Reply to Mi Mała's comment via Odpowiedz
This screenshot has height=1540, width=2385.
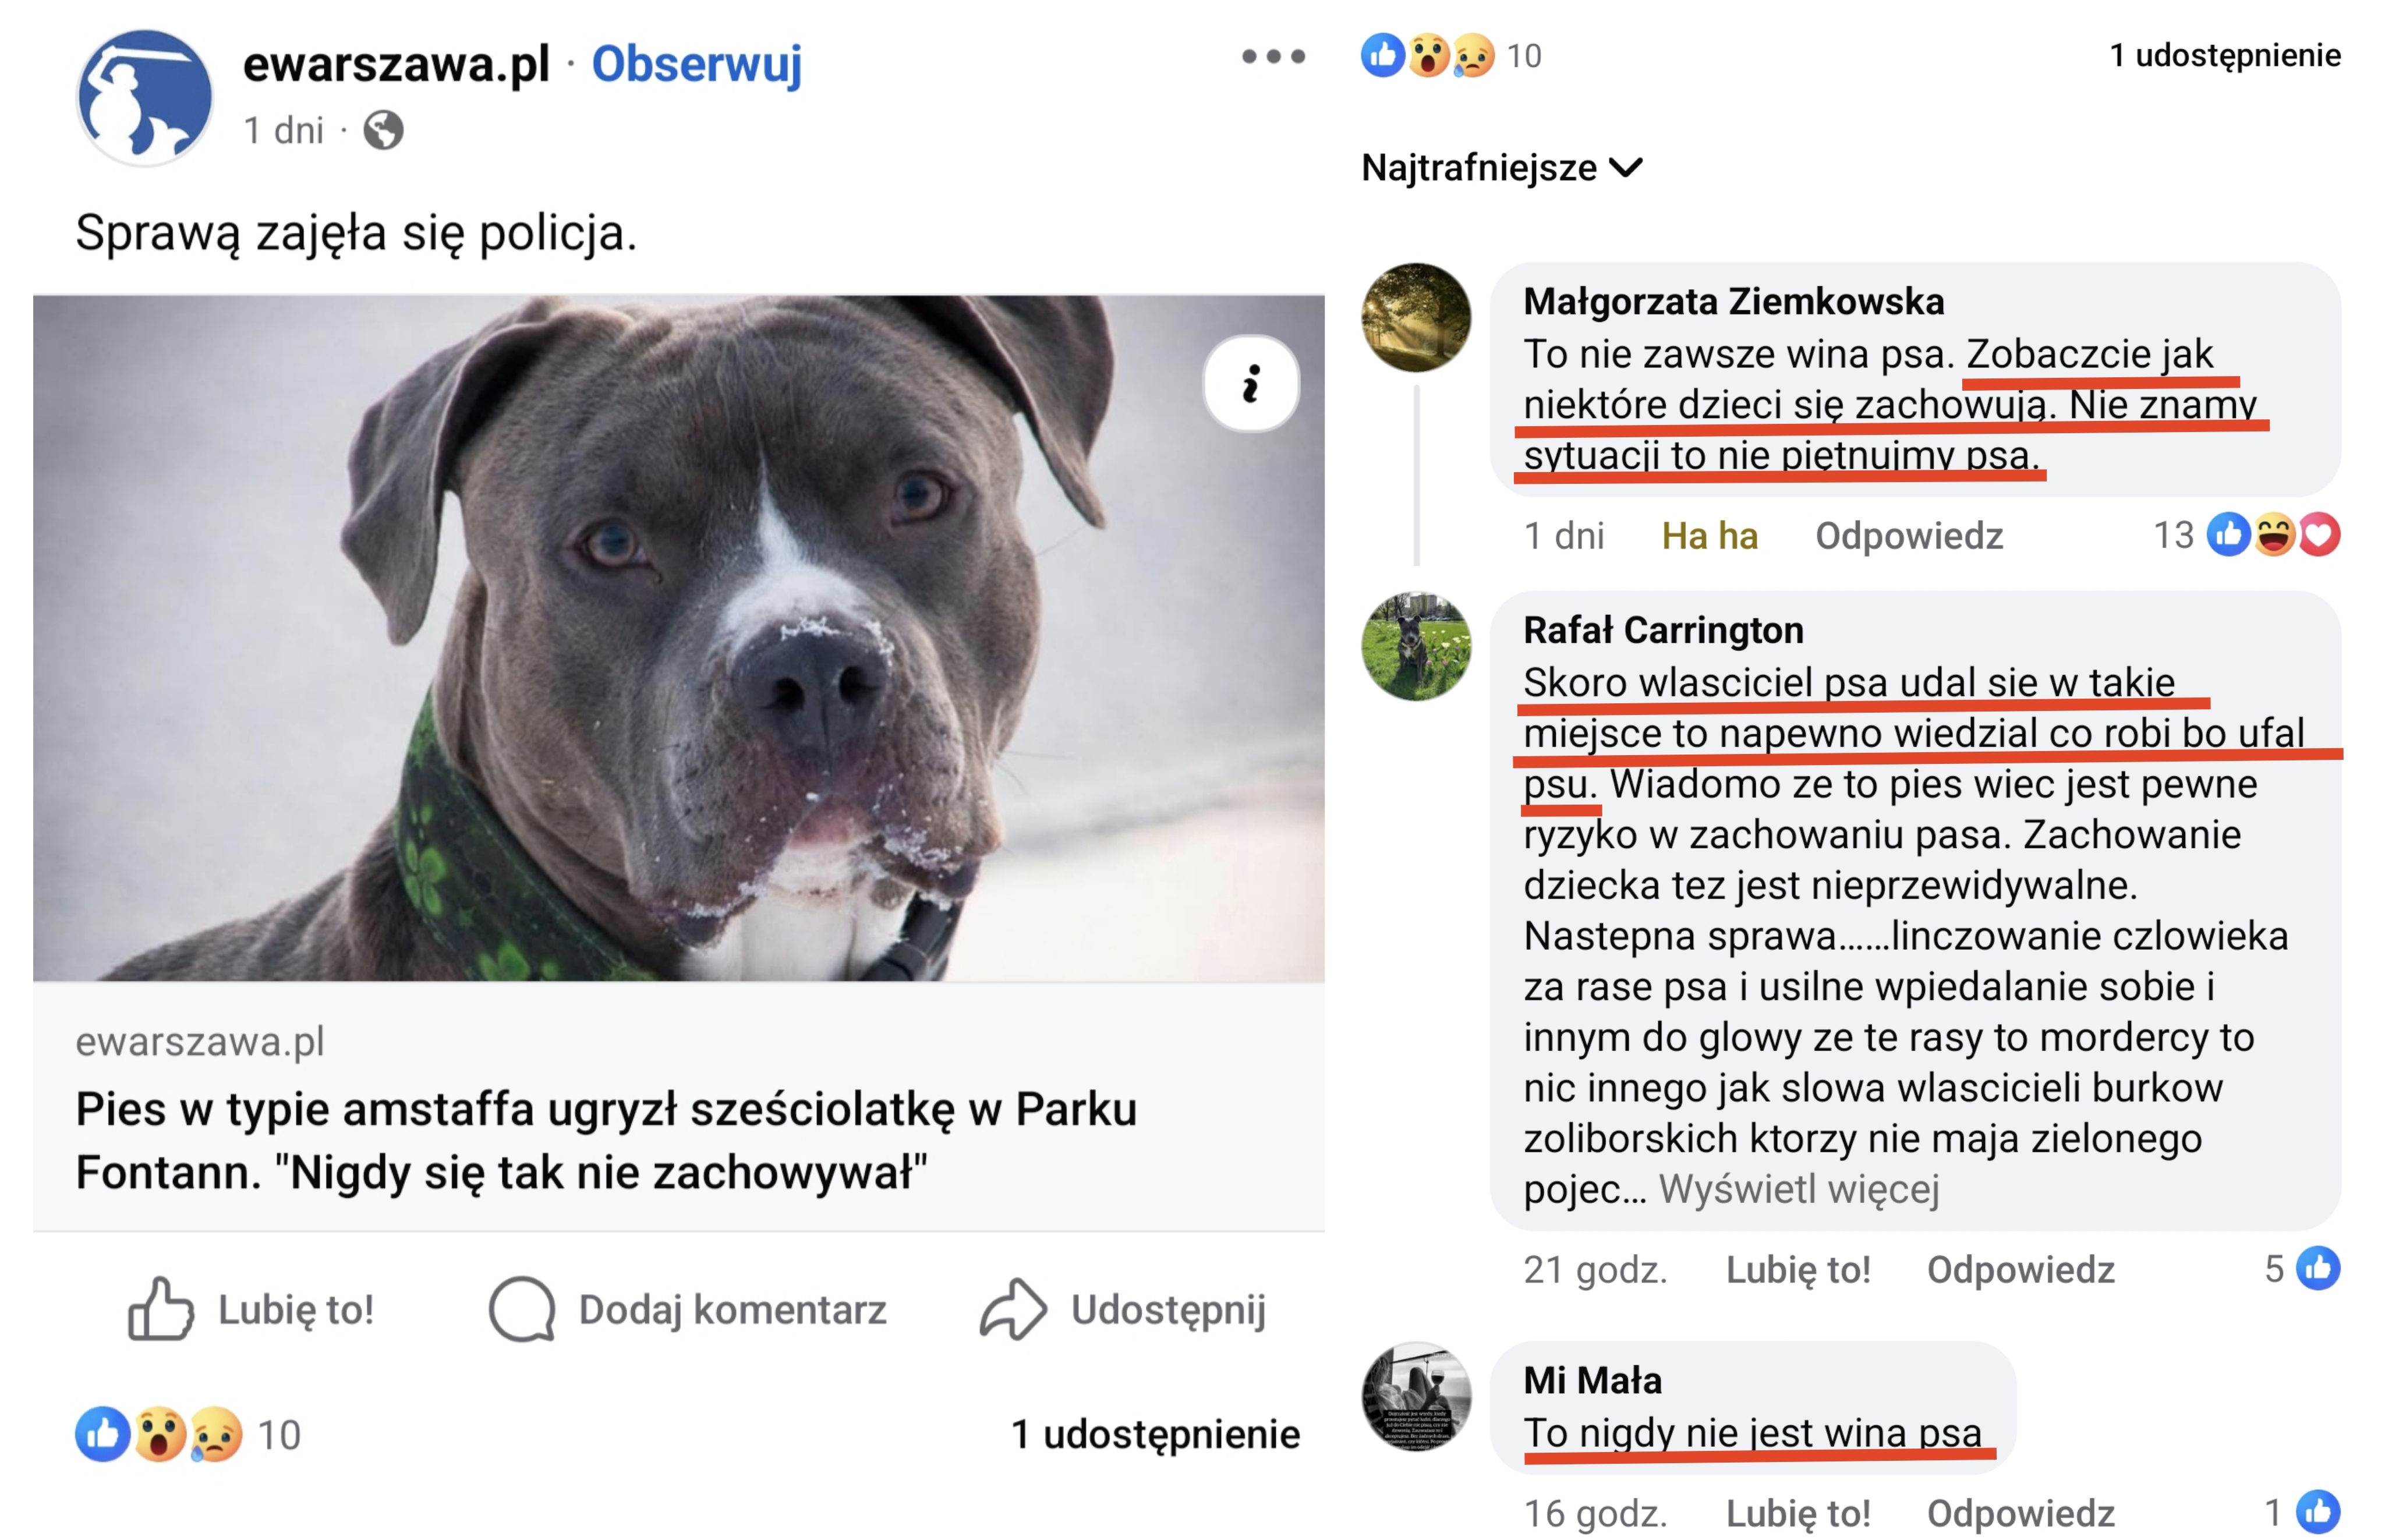(x=2019, y=1513)
